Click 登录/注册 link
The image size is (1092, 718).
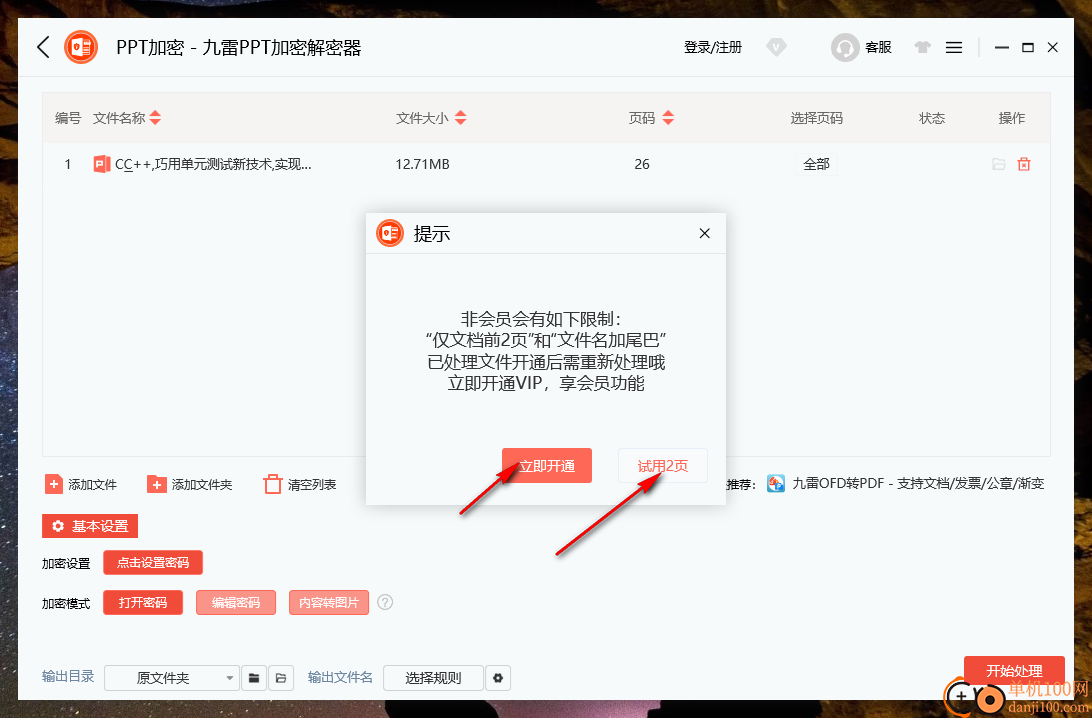(712, 47)
